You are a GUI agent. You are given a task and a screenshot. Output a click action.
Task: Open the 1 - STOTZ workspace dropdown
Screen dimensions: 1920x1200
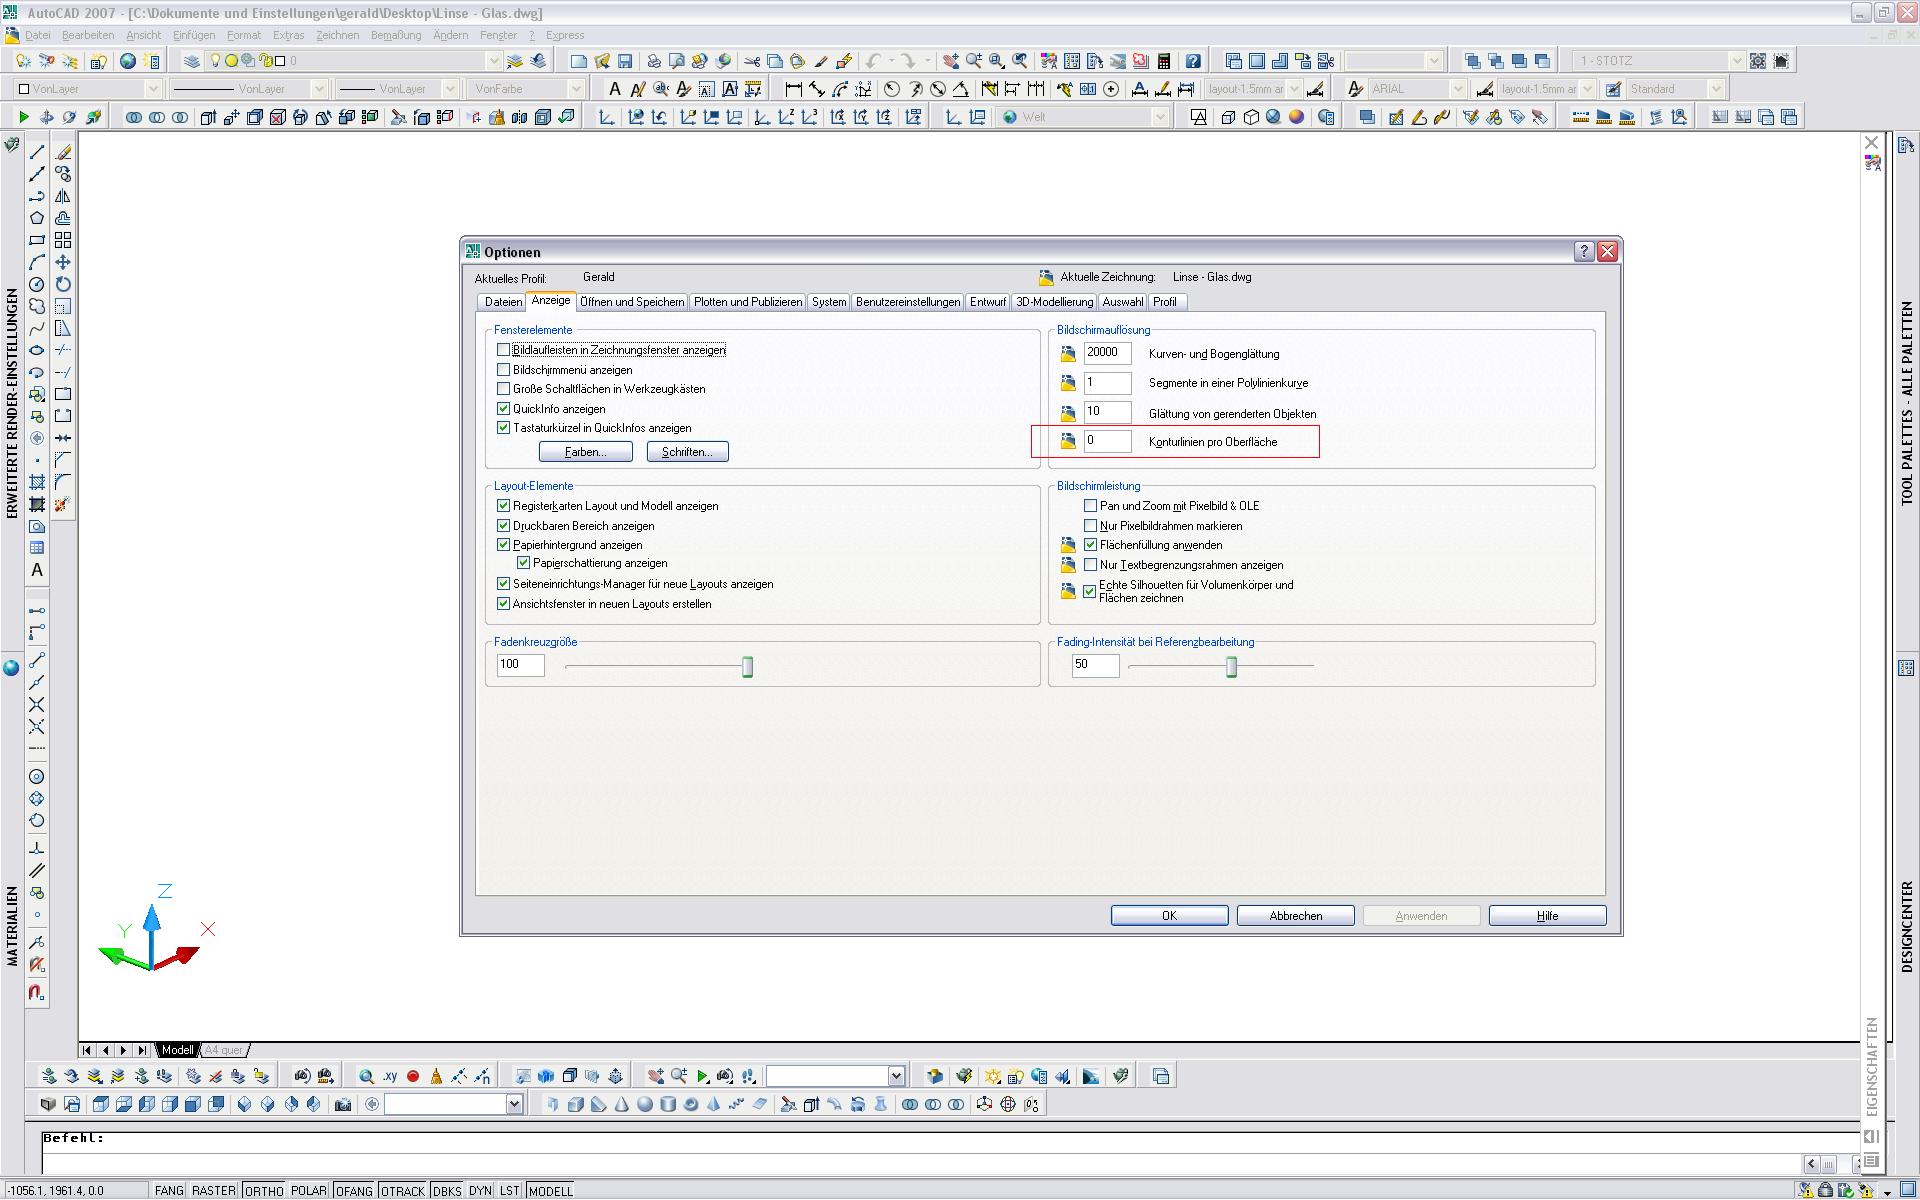click(1737, 61)
